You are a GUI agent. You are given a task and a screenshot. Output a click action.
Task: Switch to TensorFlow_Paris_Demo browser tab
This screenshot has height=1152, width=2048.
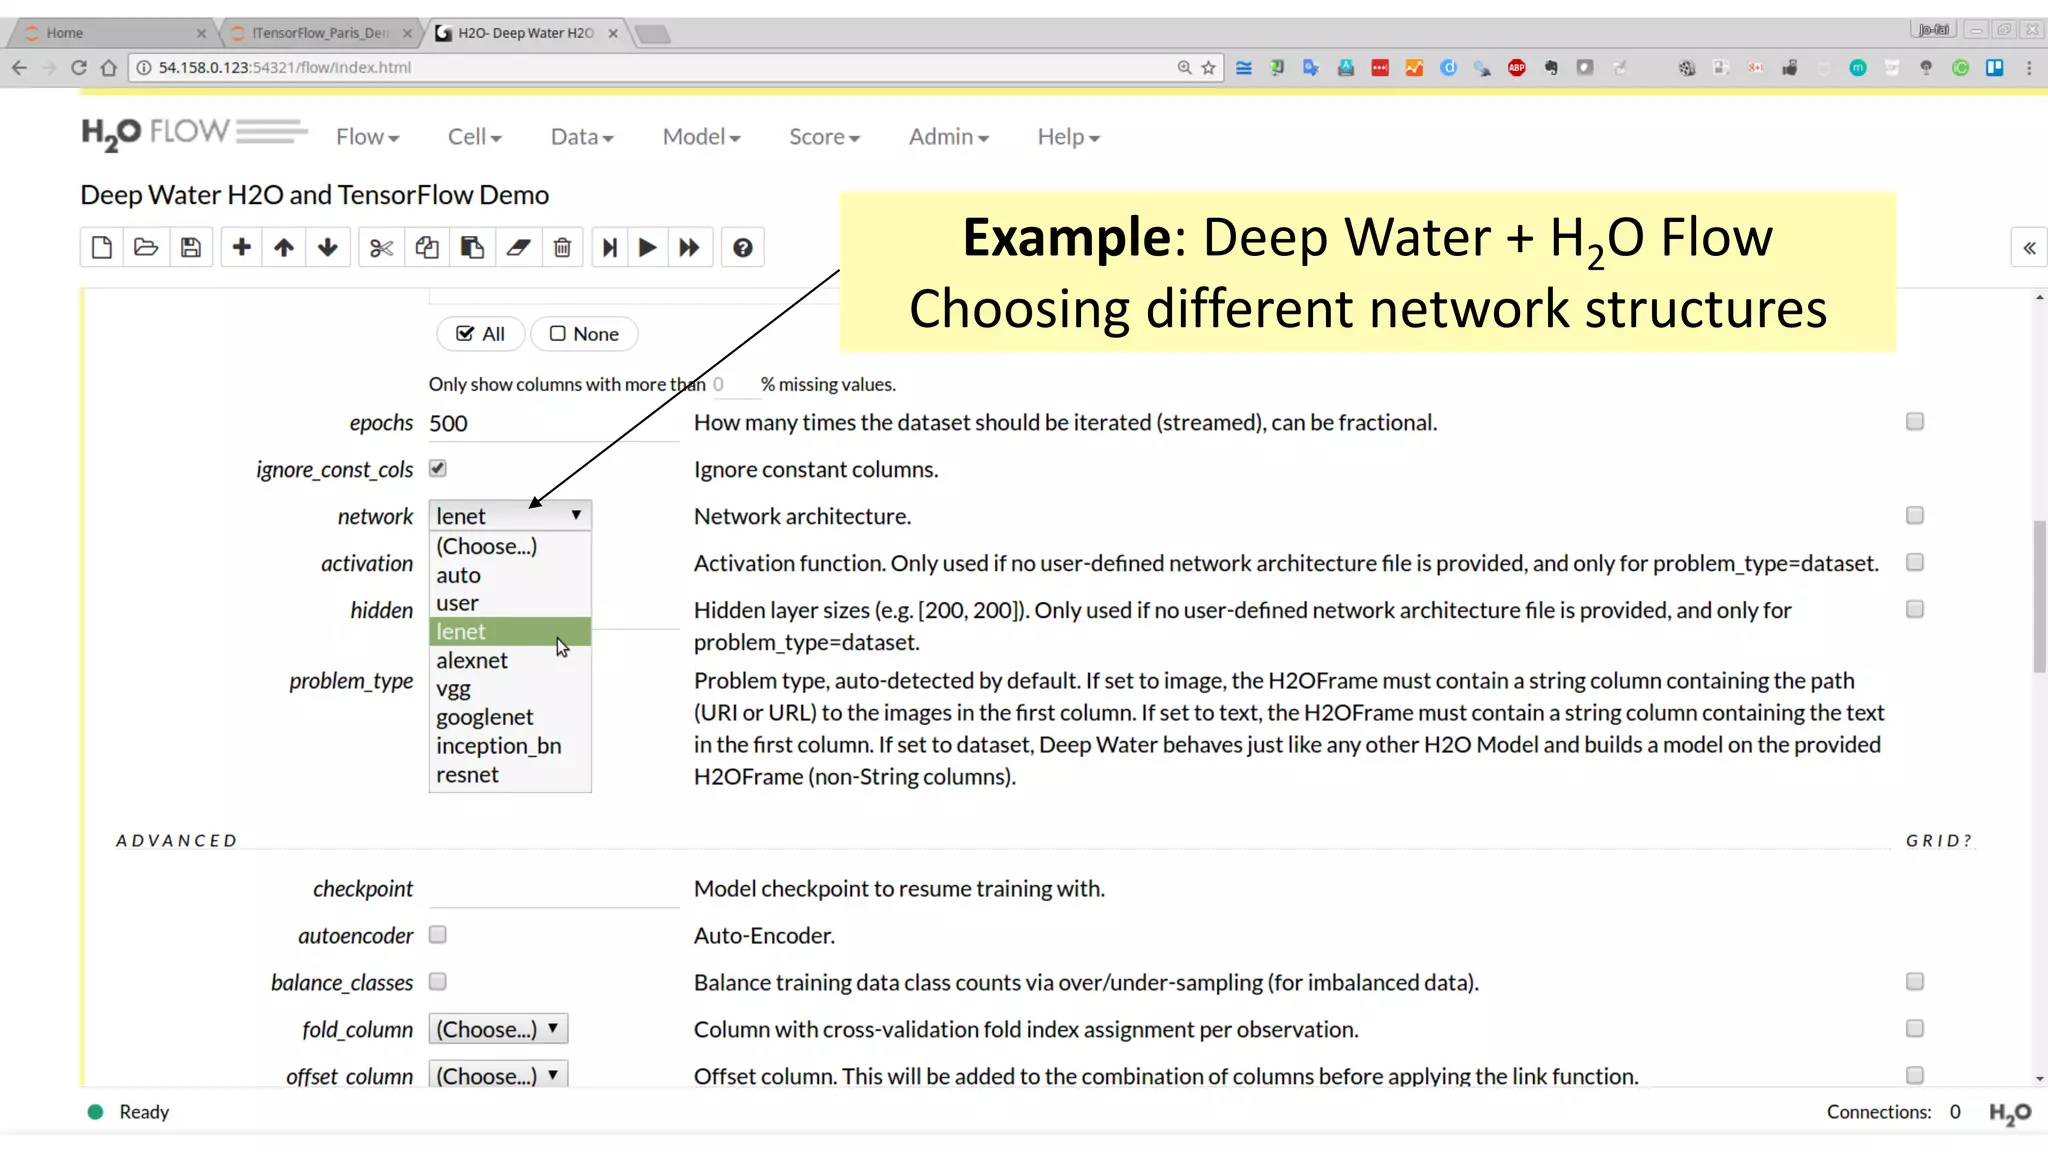(x=320, y=33)
